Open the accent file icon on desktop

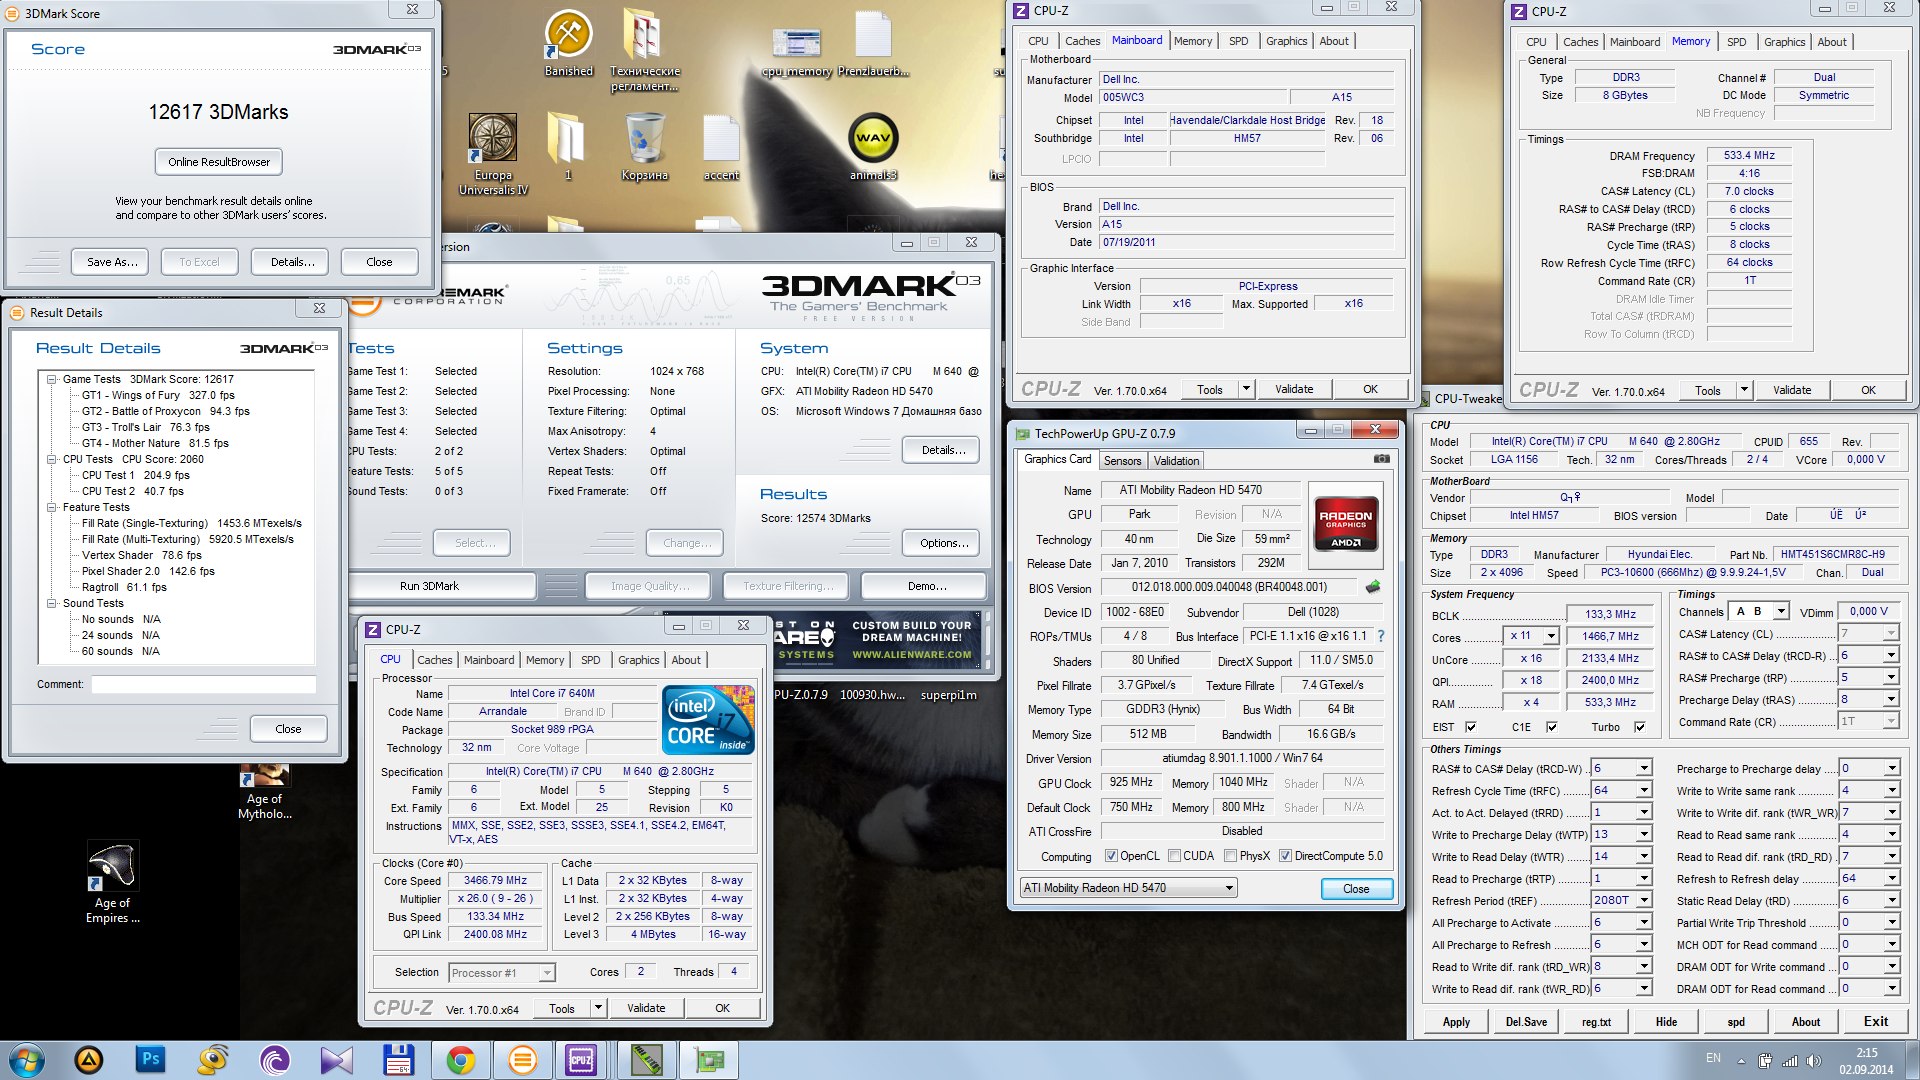coord(721,146)
